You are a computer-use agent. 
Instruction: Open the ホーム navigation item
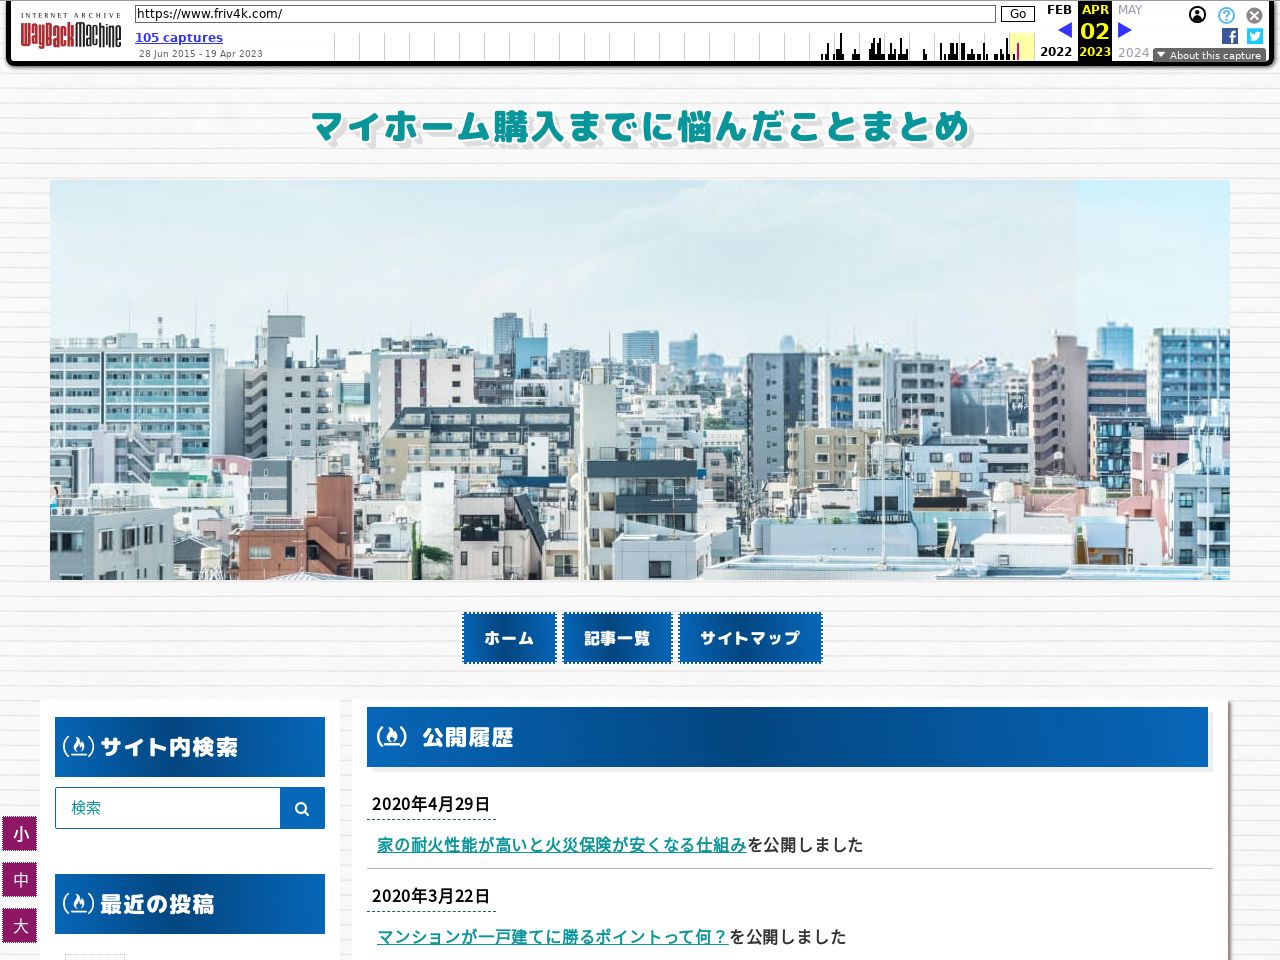509,638
